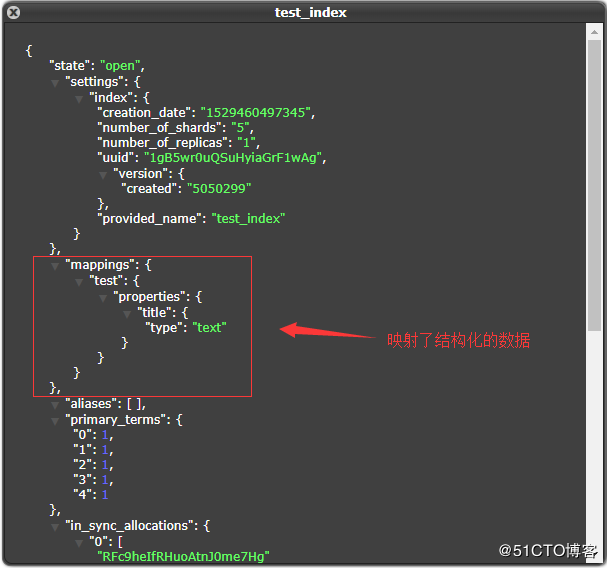The image size is (607, 568).
Task: Click the "number_of_shards" key
Action: pyautogui.click(x=159, y=128)
